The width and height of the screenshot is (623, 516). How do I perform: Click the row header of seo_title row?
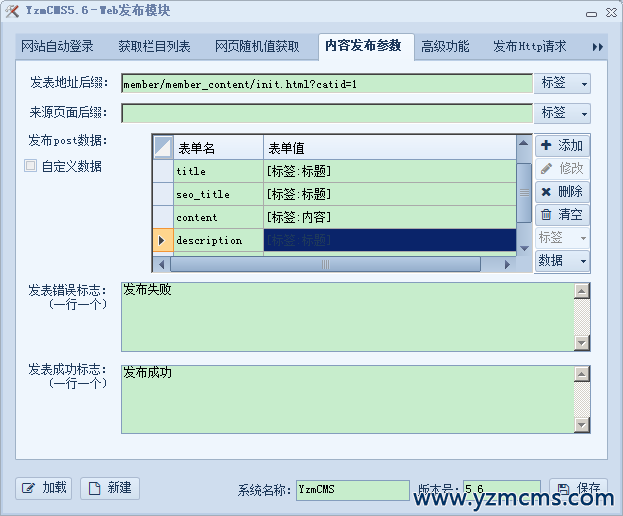tap(163, 194)
